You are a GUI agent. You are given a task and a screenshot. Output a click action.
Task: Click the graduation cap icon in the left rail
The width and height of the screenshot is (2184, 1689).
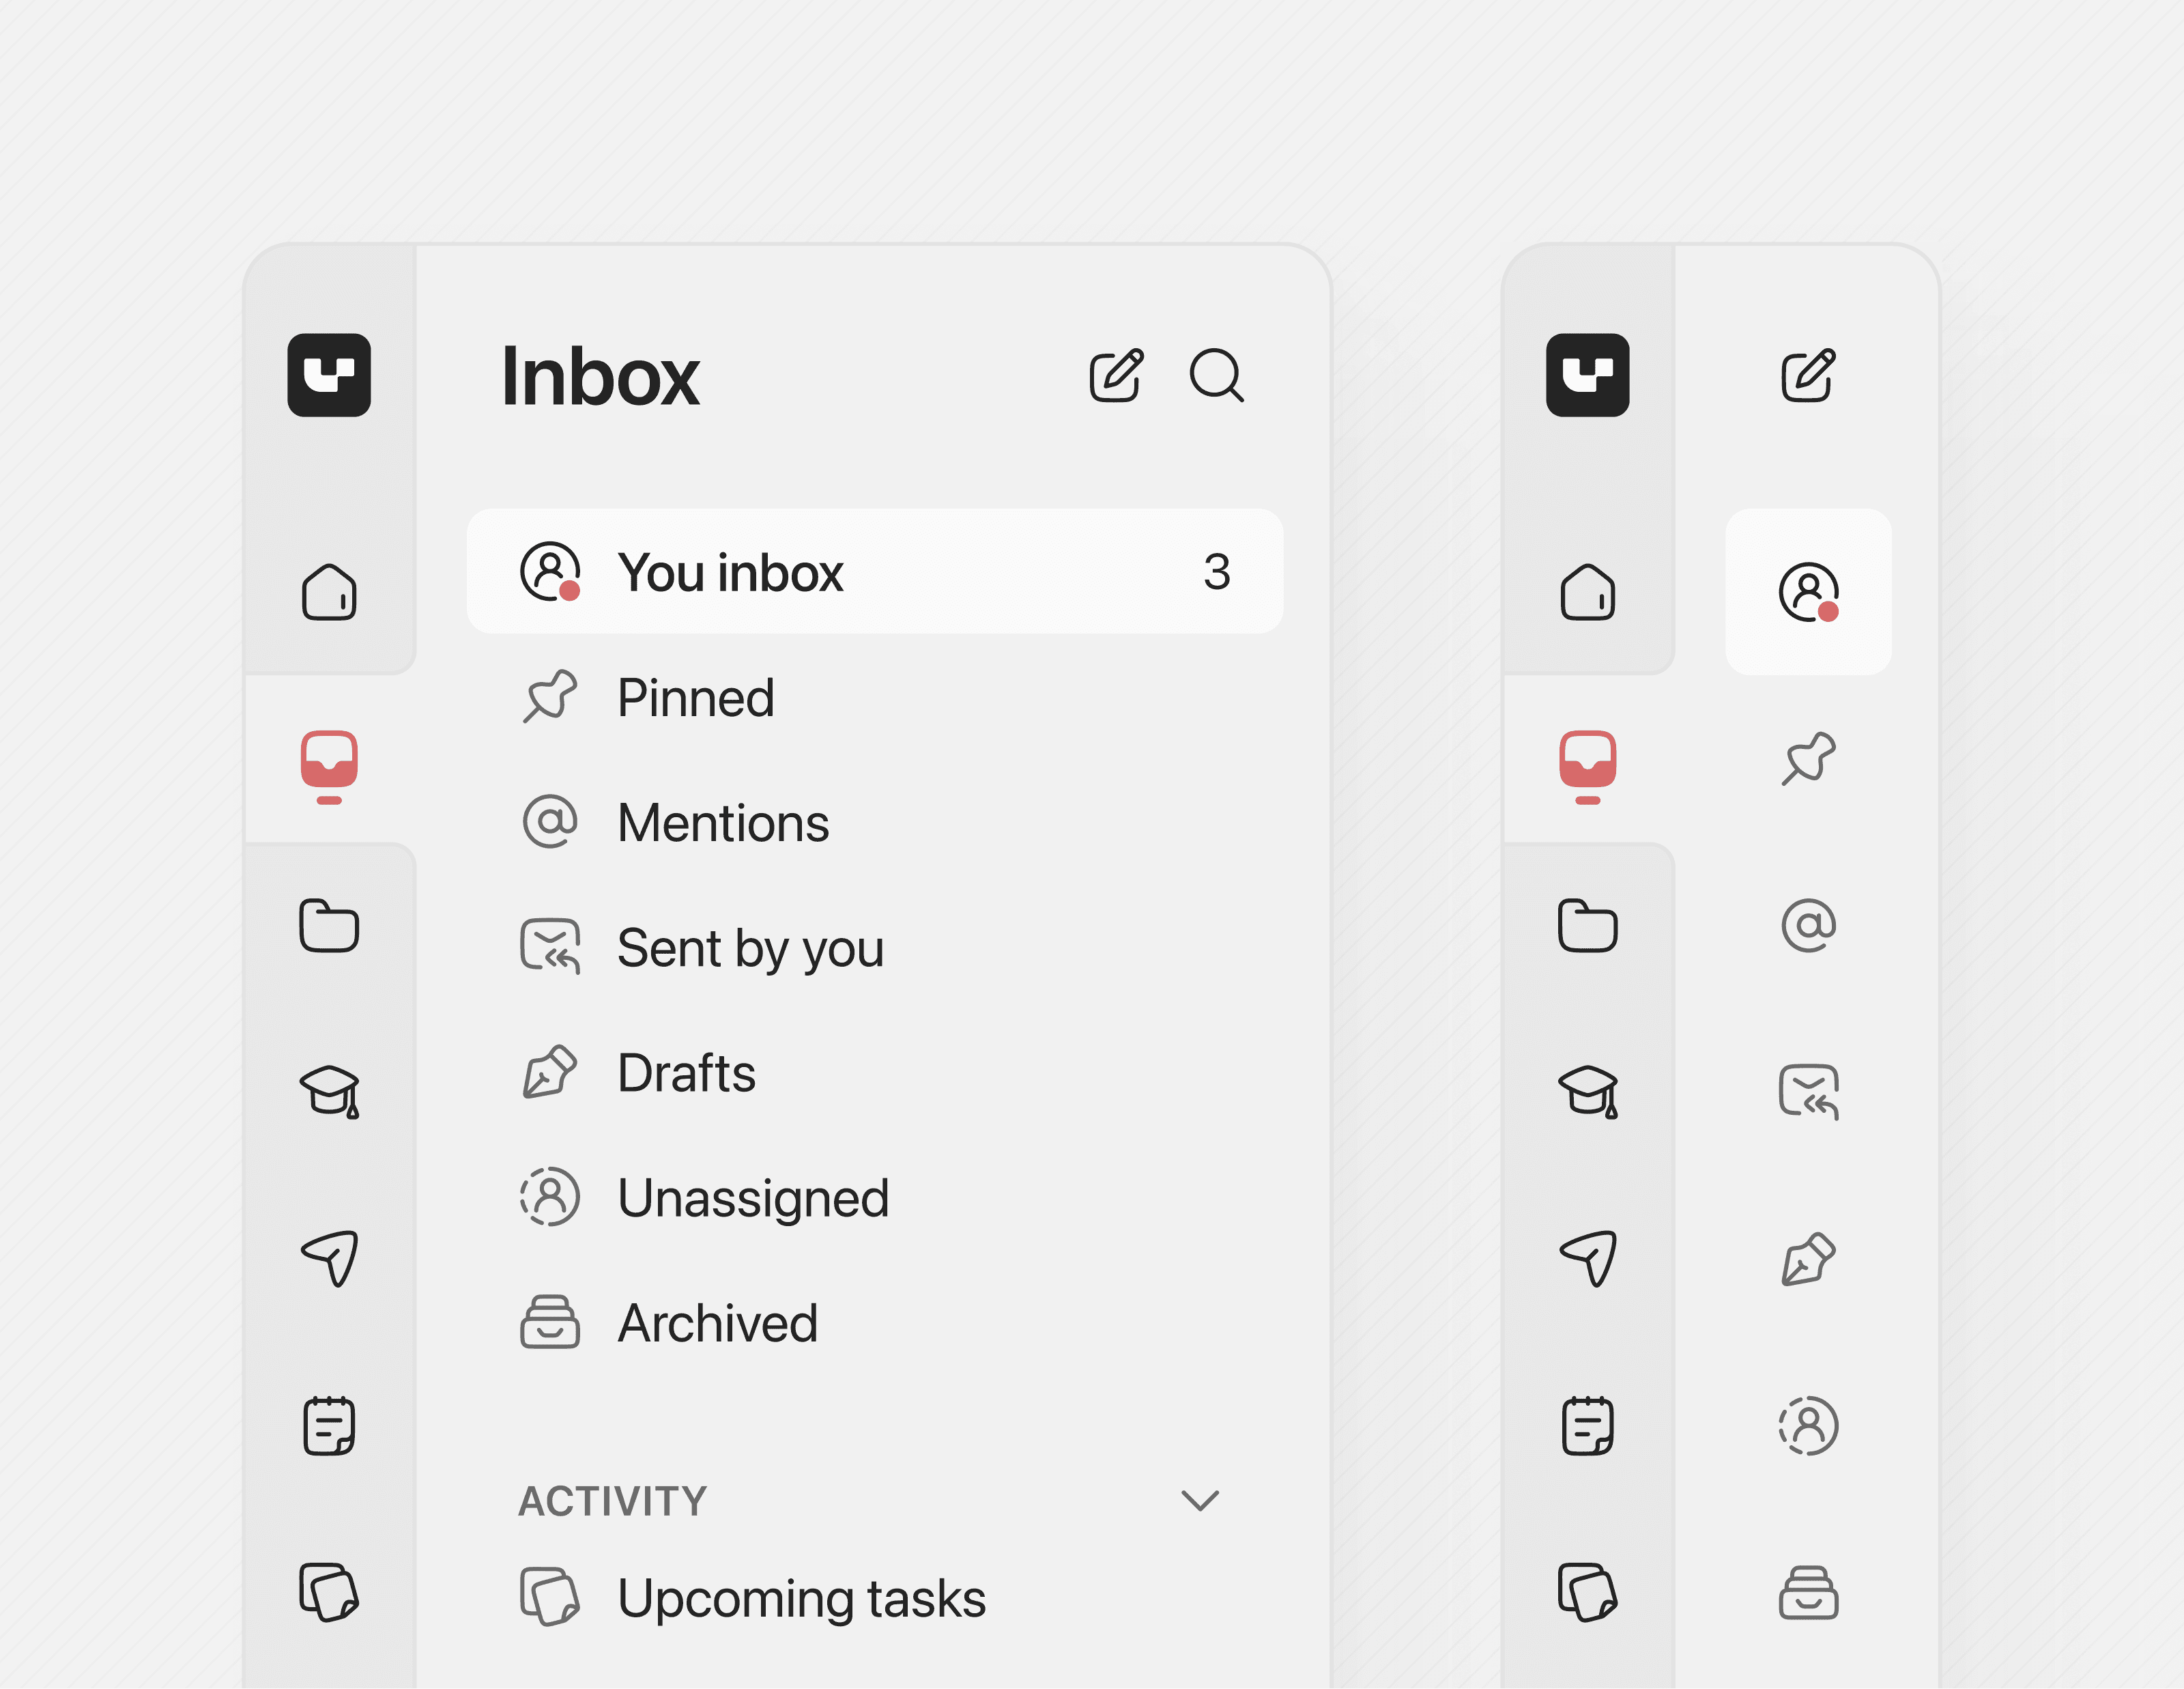pyautogui.click(x=329, y=1091)
